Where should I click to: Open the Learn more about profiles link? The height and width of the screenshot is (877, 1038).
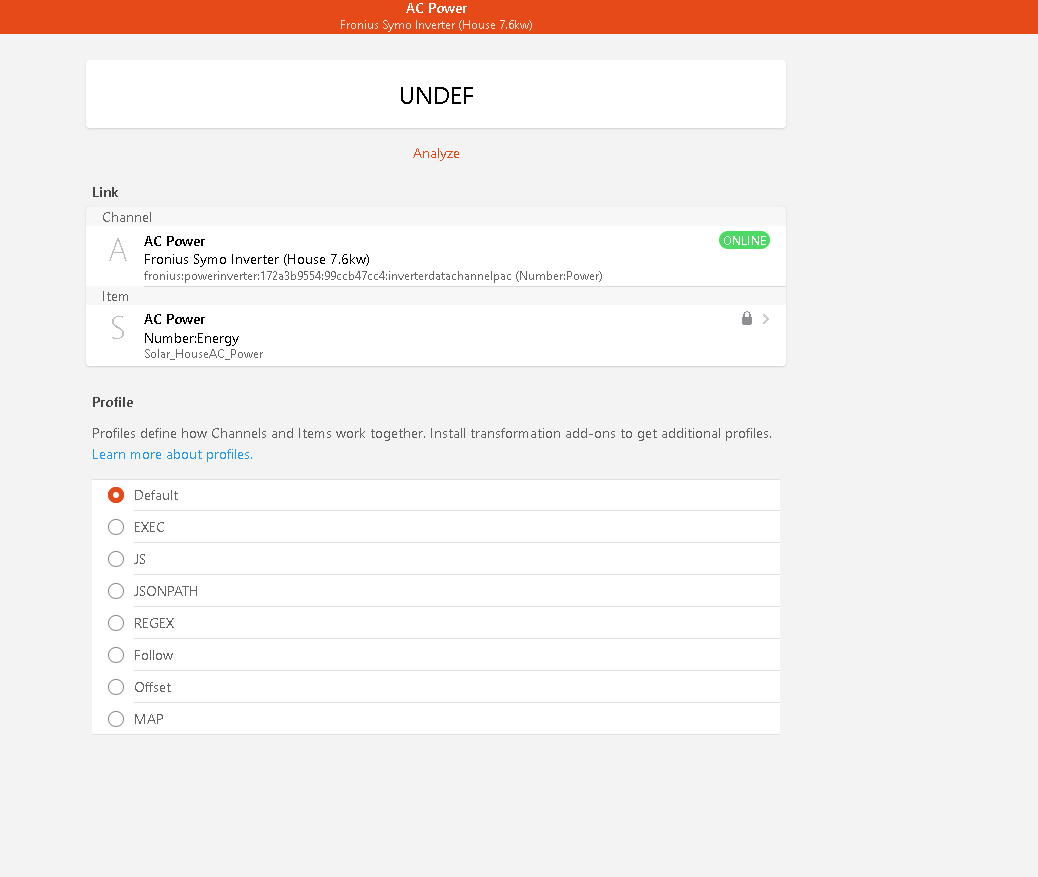click(172, 454)
